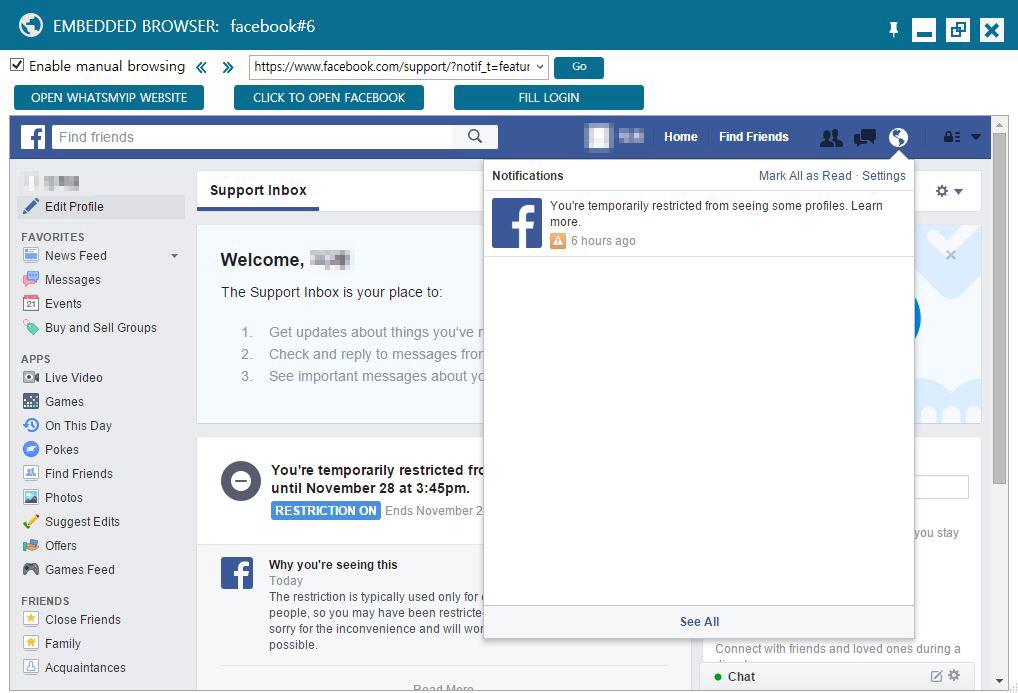Open the messages icon in the header

point(865,137)
